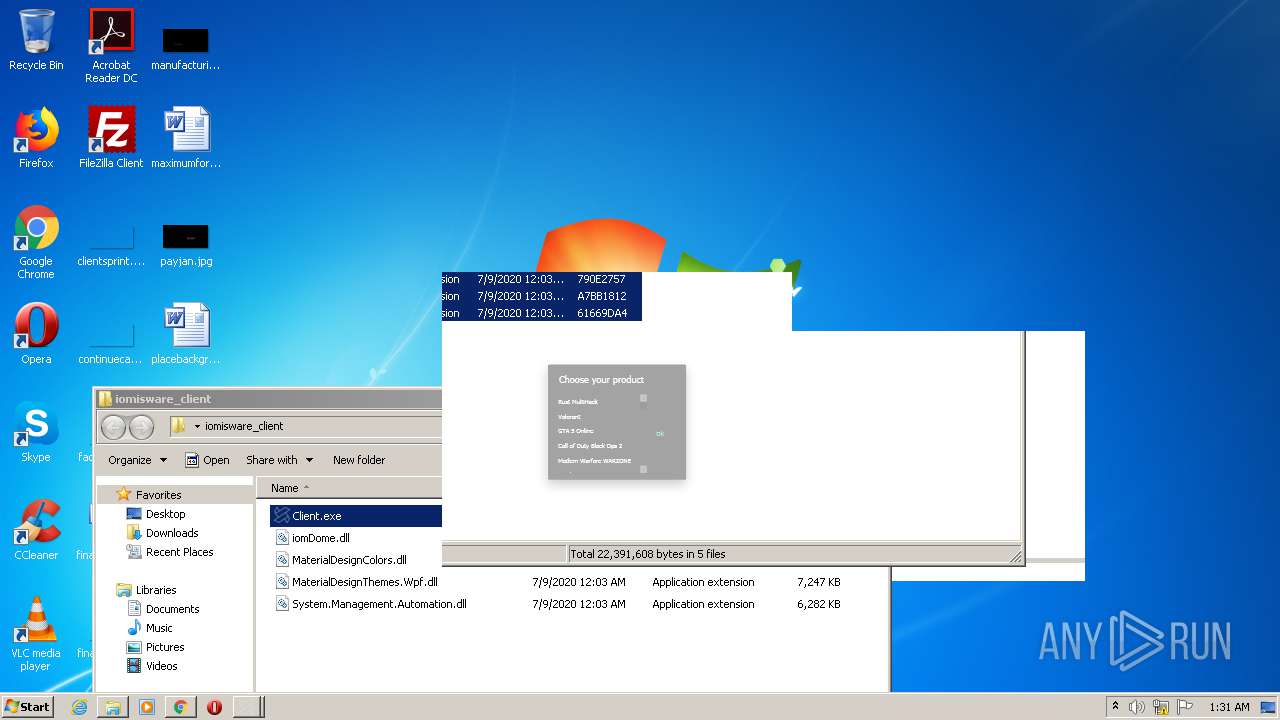Click Open in the explorer toolbar

[207, 460]
